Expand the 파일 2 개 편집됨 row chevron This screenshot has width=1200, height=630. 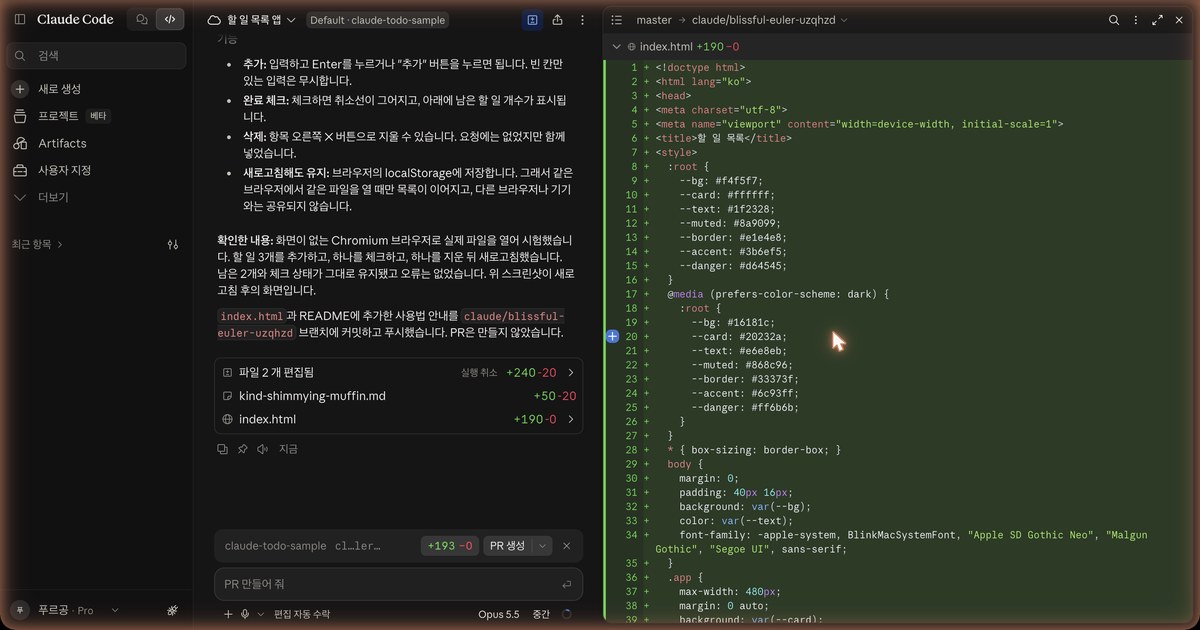pyautogui.click(x=571, y=372)
